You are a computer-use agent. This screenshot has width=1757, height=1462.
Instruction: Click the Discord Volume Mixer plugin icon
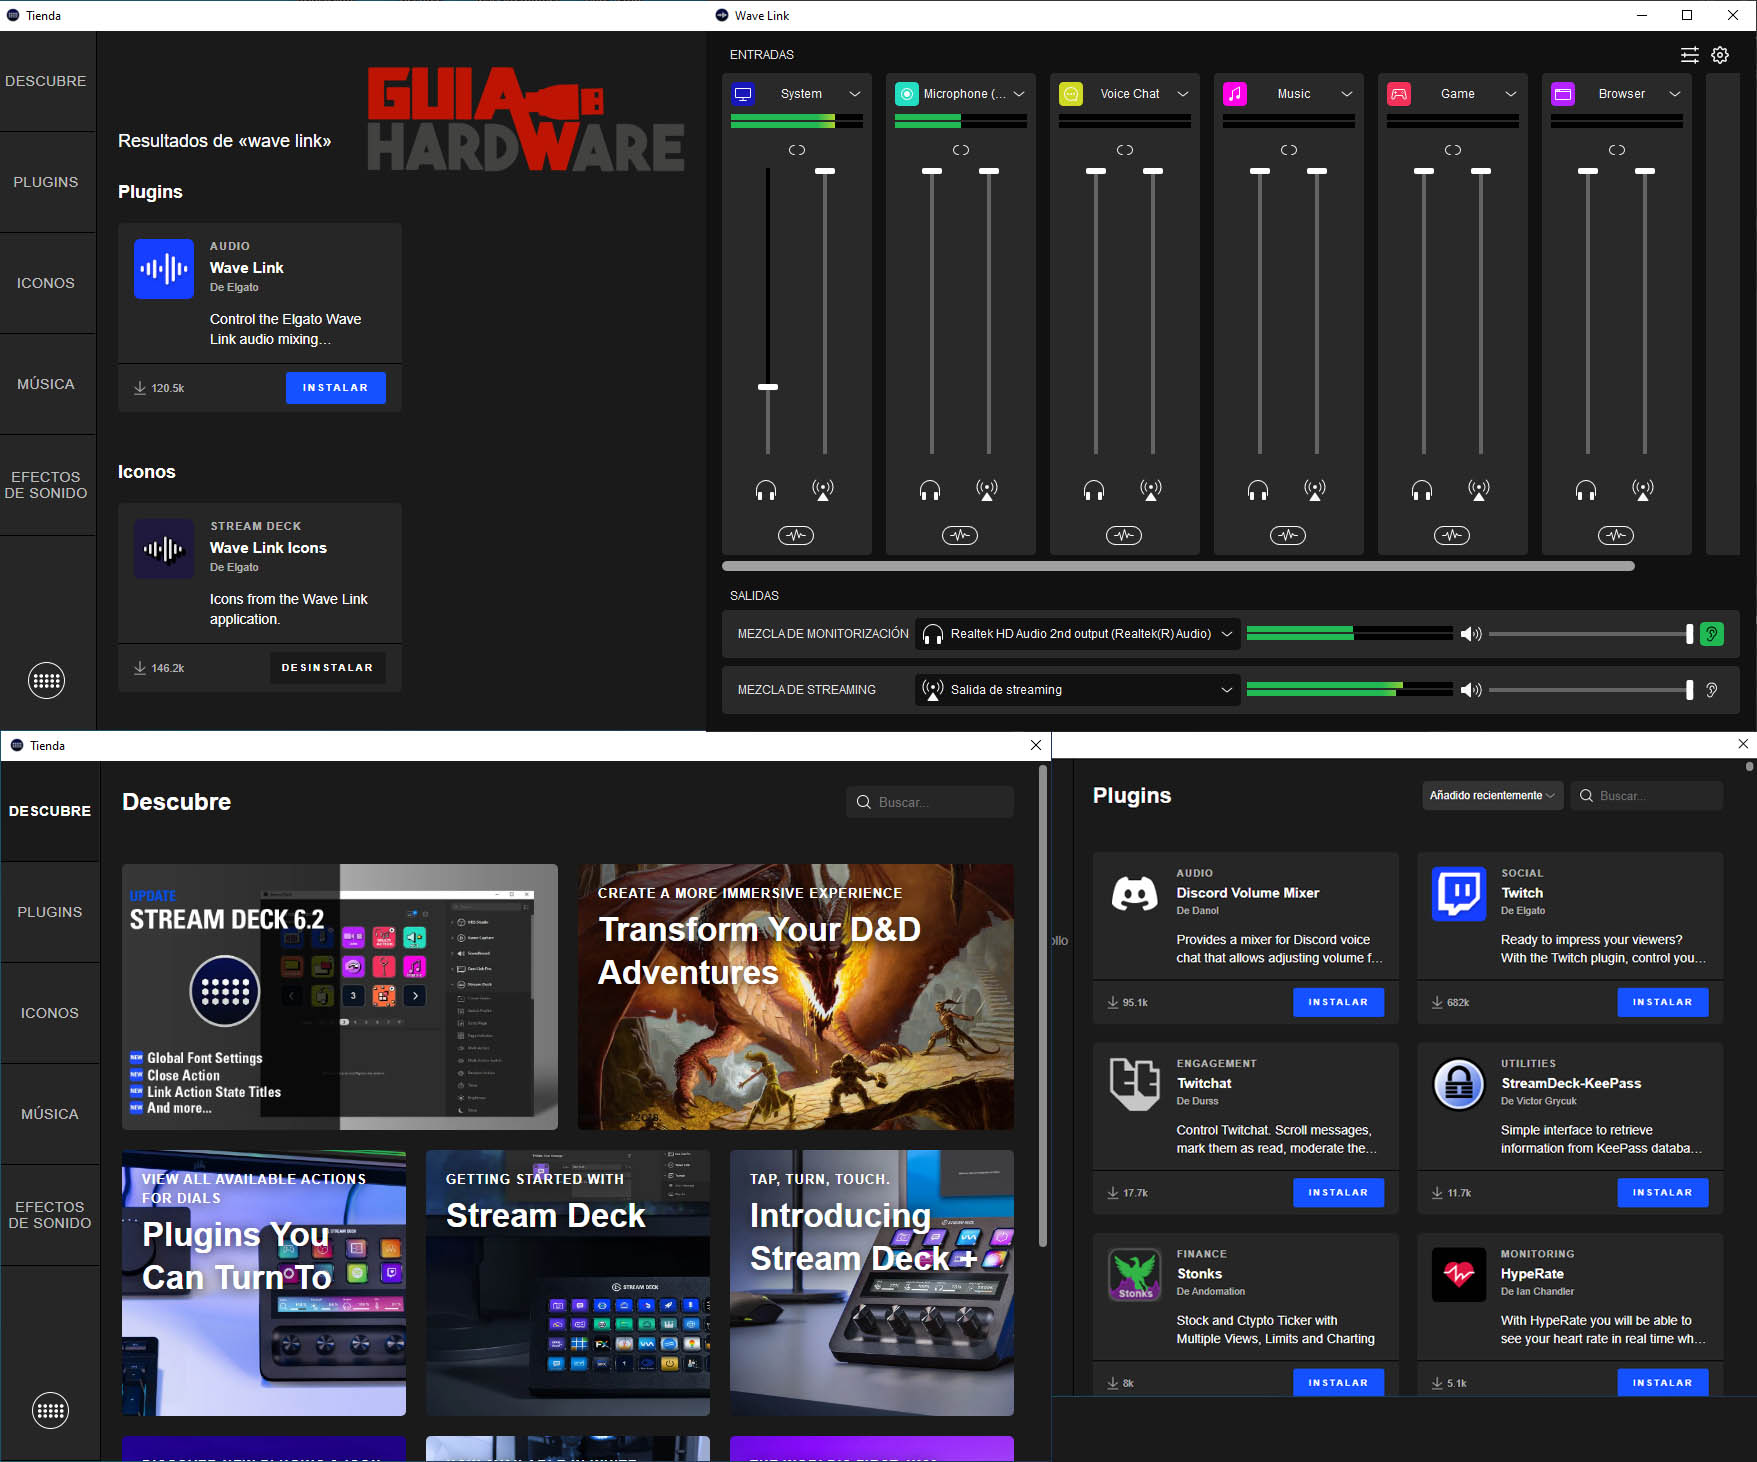pos(1135,893)
